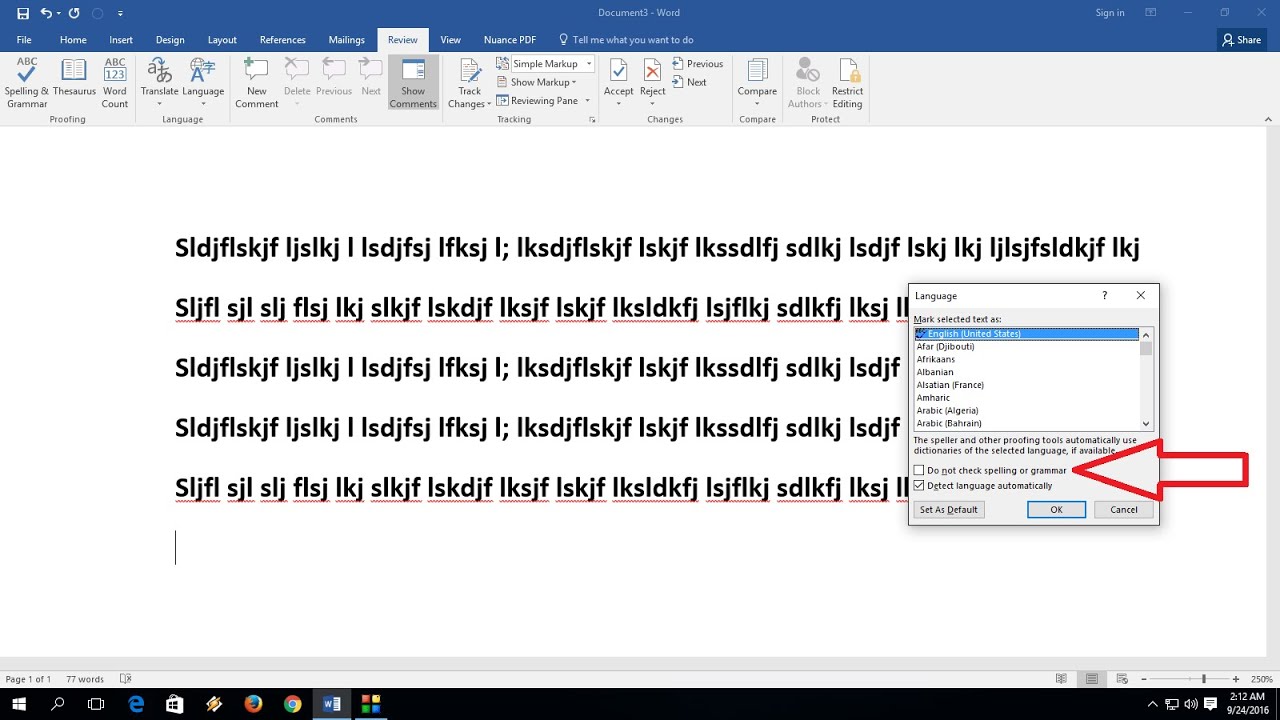The image size is (1280, 720).
Task: Open the Design tab
Action: pyautogui.click(x=170, y=40)
